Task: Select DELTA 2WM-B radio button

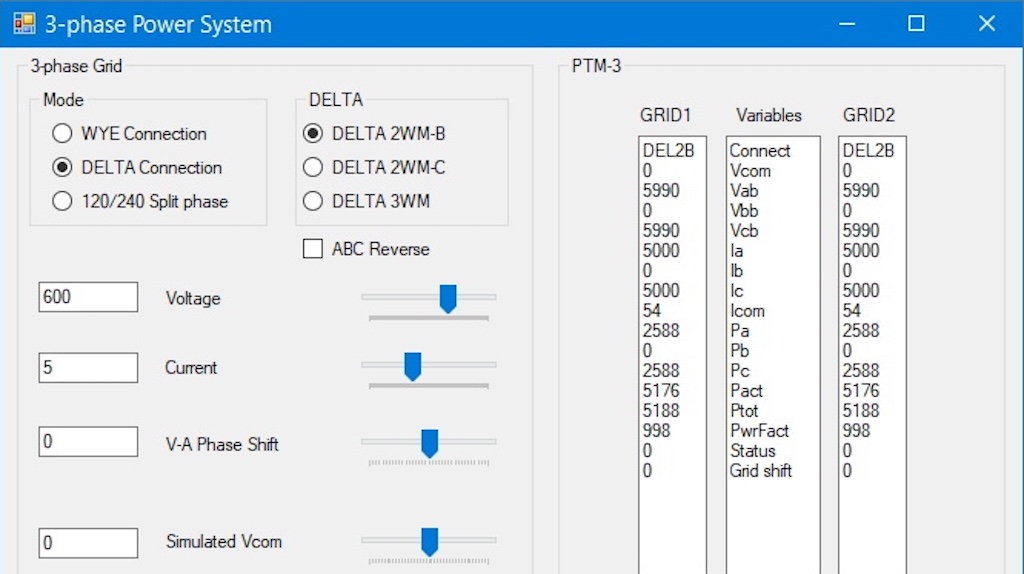Action: coord(313,134)
